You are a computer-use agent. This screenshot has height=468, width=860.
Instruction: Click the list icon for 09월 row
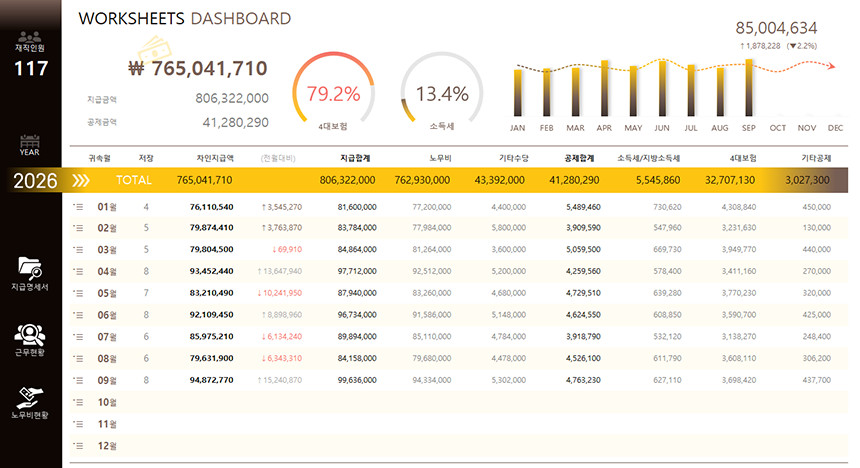point(78,380)
